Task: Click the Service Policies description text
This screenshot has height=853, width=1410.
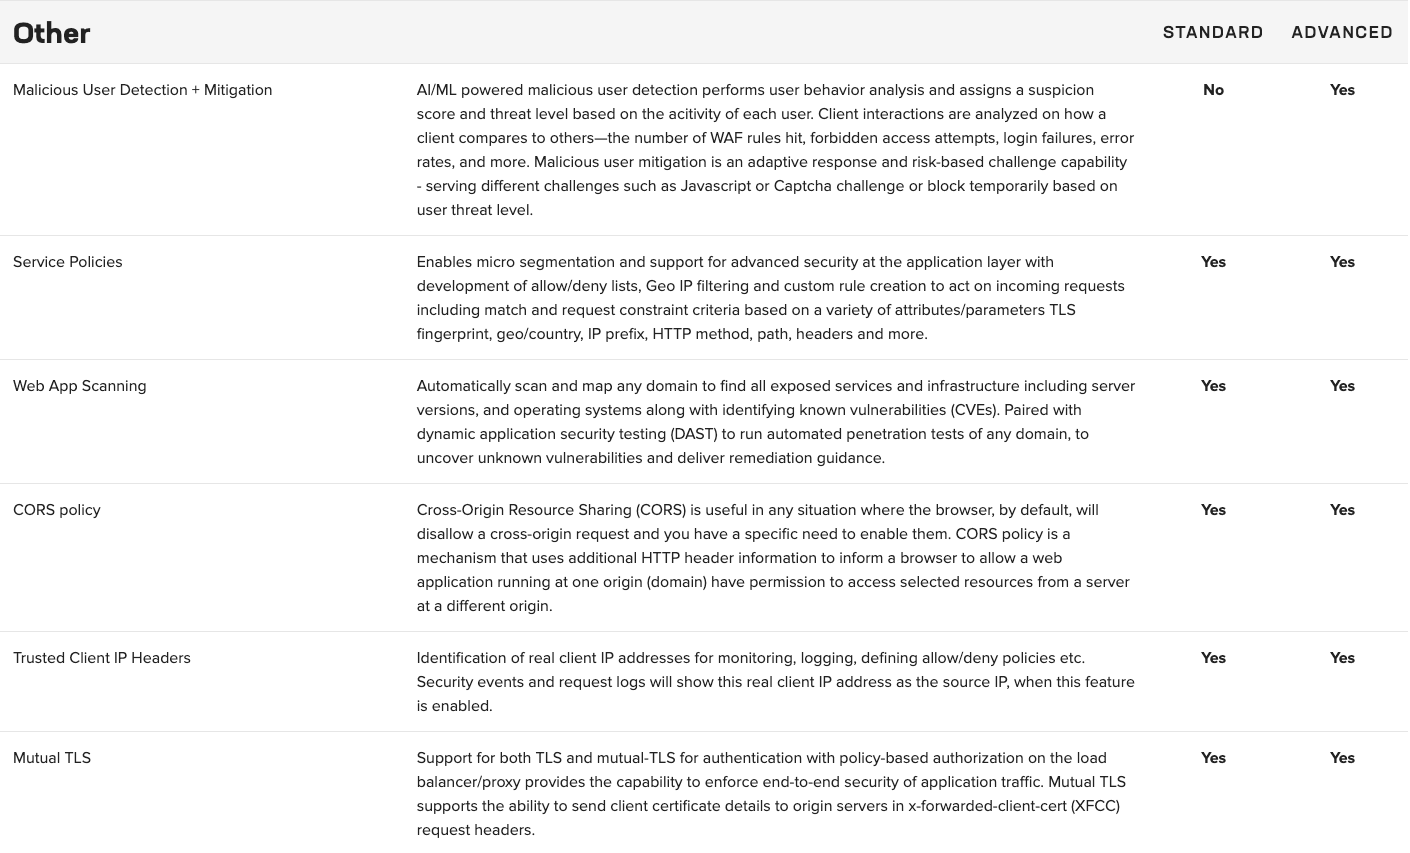Action: click(770, 298)
